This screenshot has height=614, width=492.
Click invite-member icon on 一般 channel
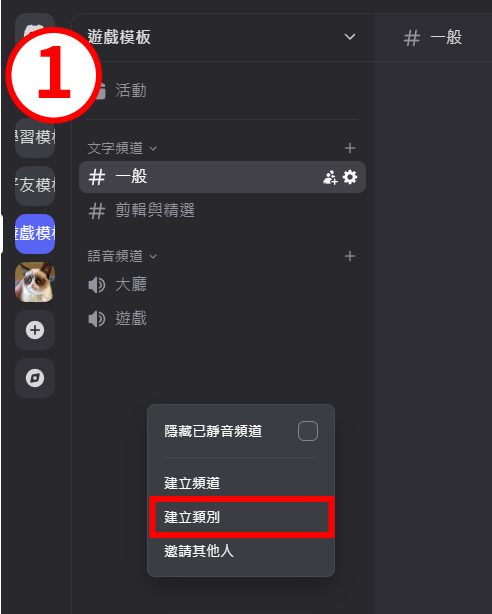click(x=330, y=177)
